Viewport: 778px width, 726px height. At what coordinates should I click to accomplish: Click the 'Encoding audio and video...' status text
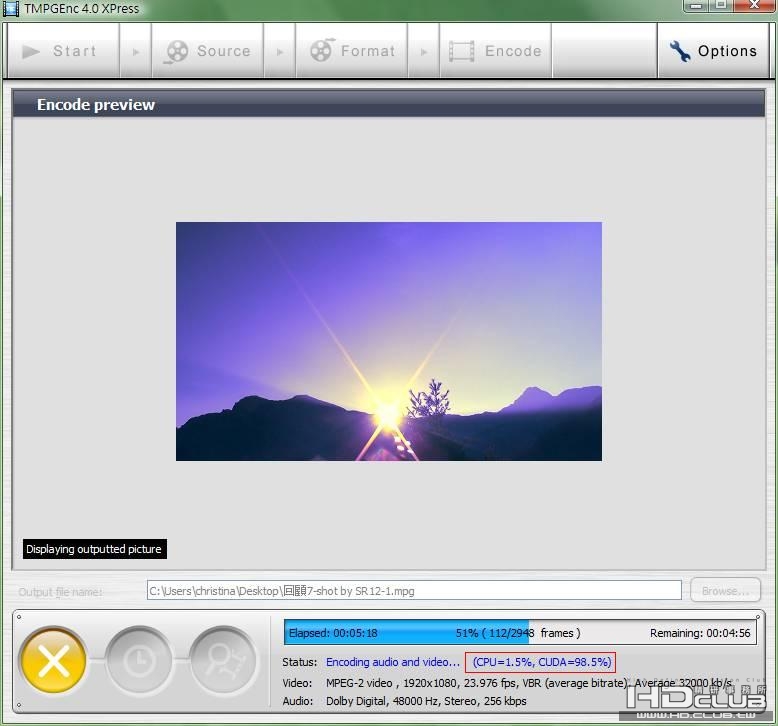tap(392, 662)
